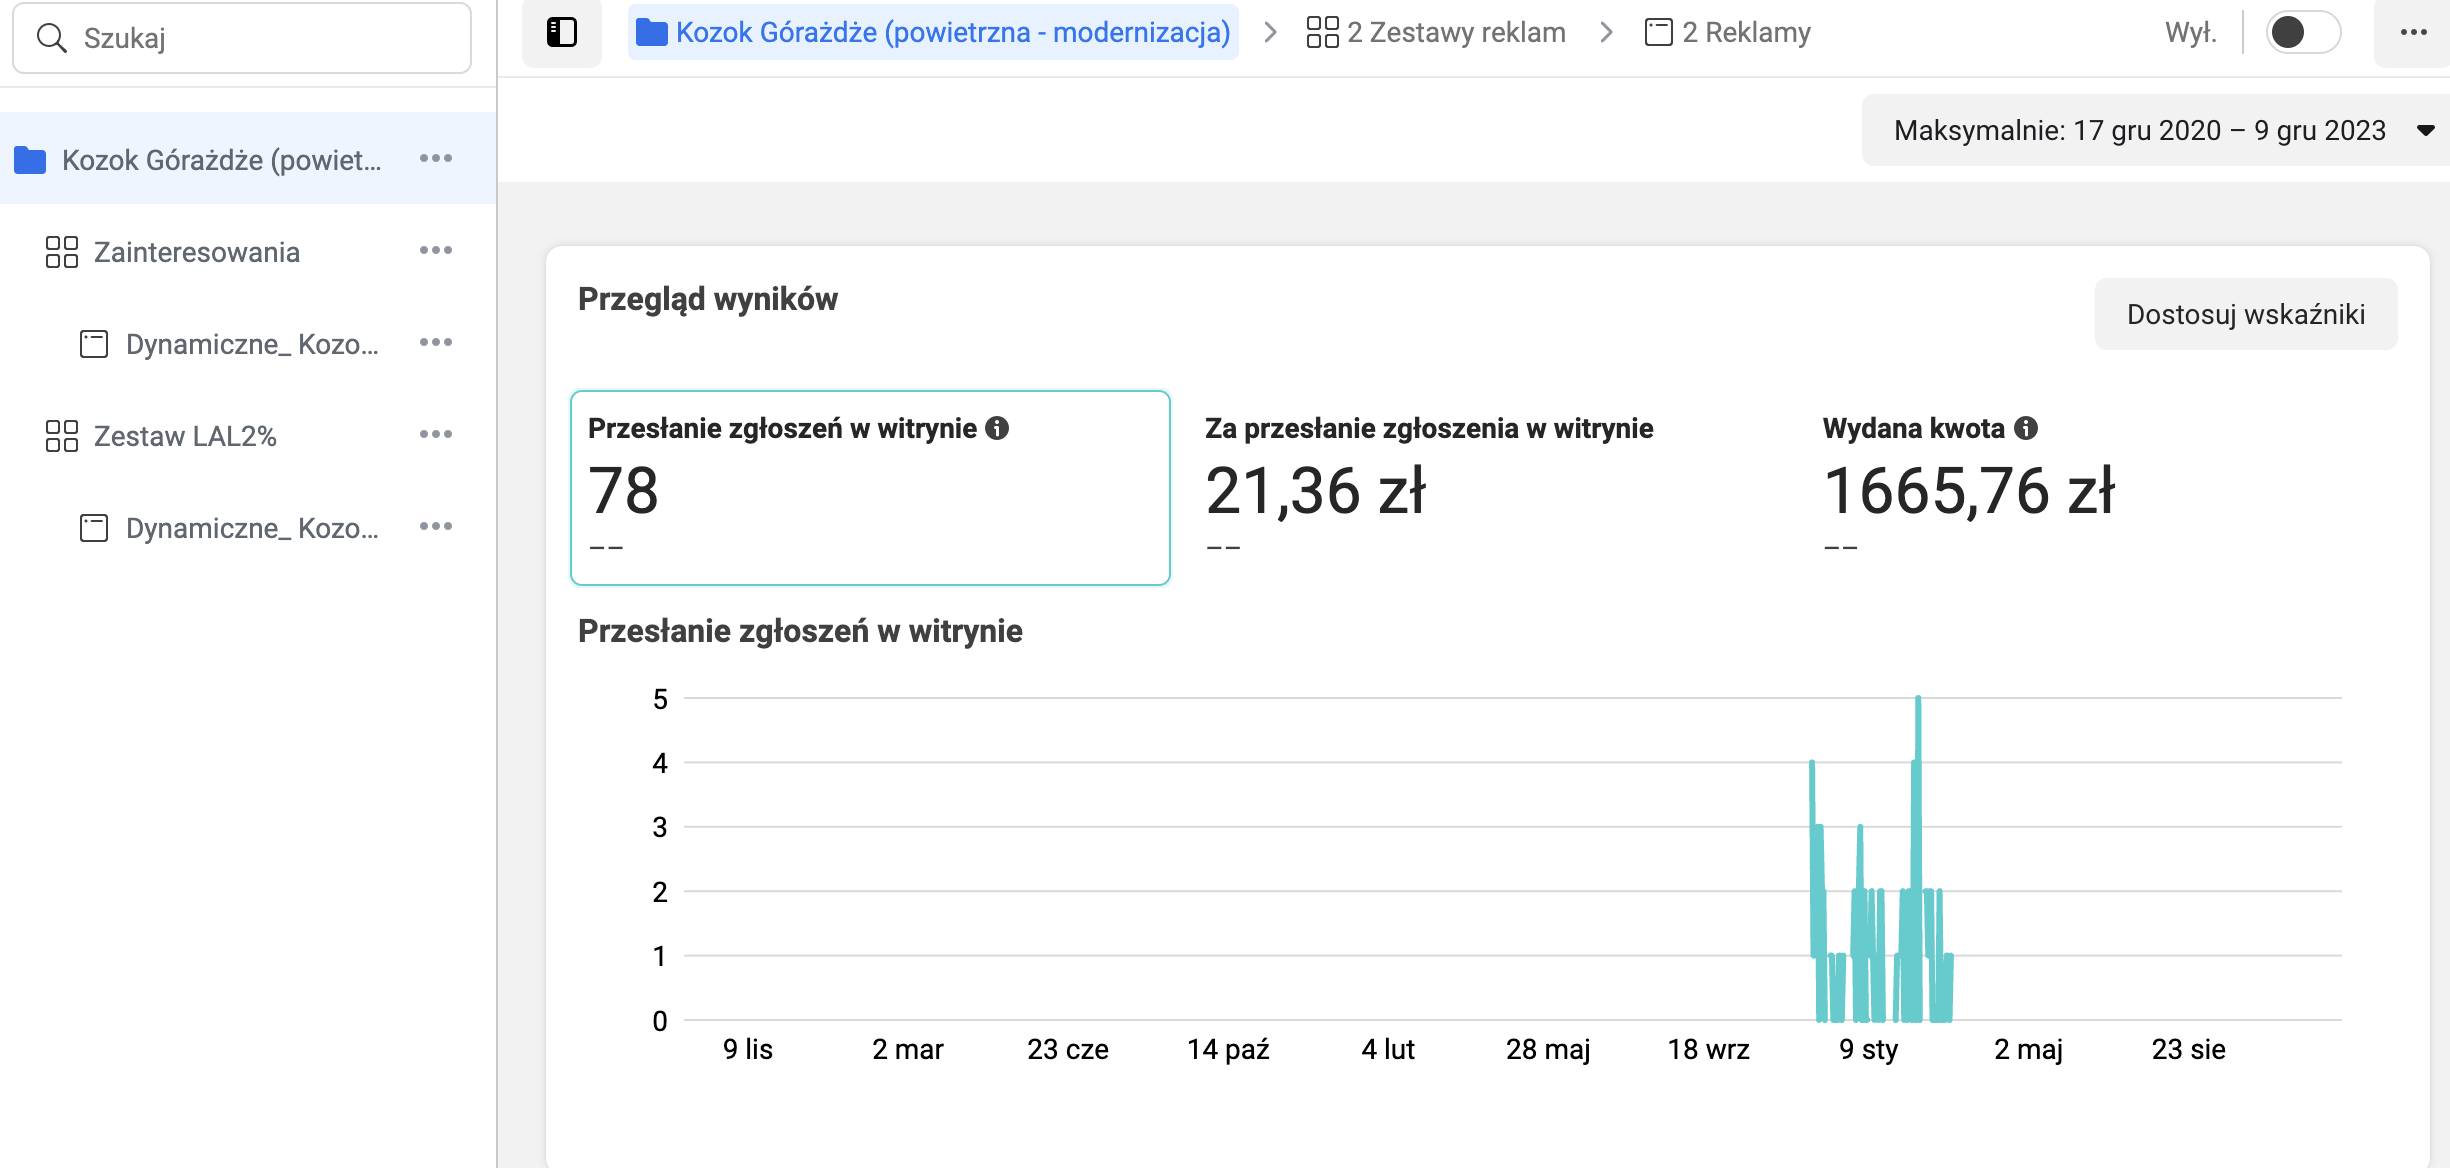Click info icon next to Wydana kwota
The height and width of the screenshot is (1168, 2450).
[2026, 428]
